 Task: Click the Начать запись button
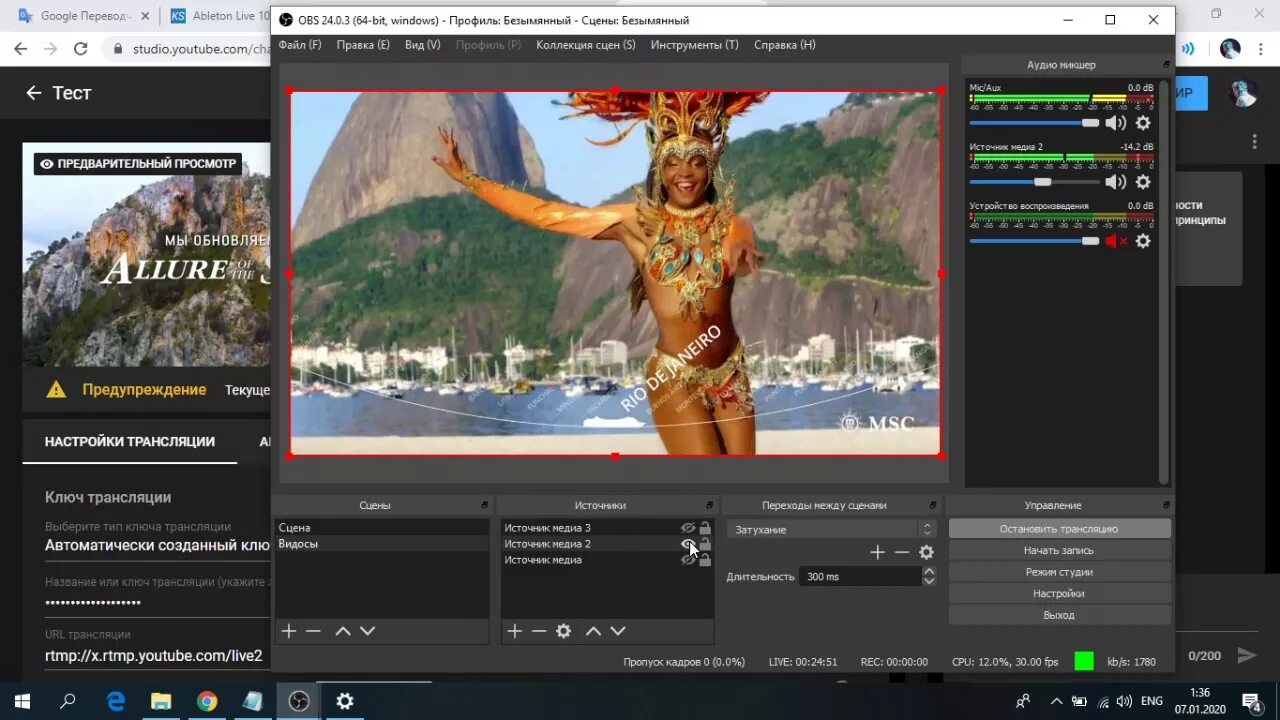coord(1059,550)
